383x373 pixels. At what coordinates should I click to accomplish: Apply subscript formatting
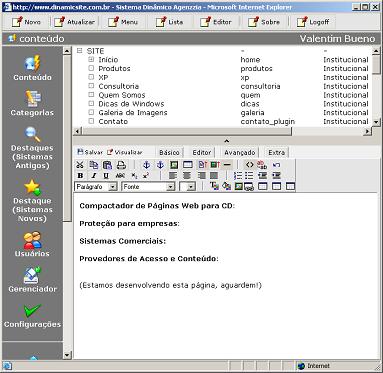tap(134, 176)
